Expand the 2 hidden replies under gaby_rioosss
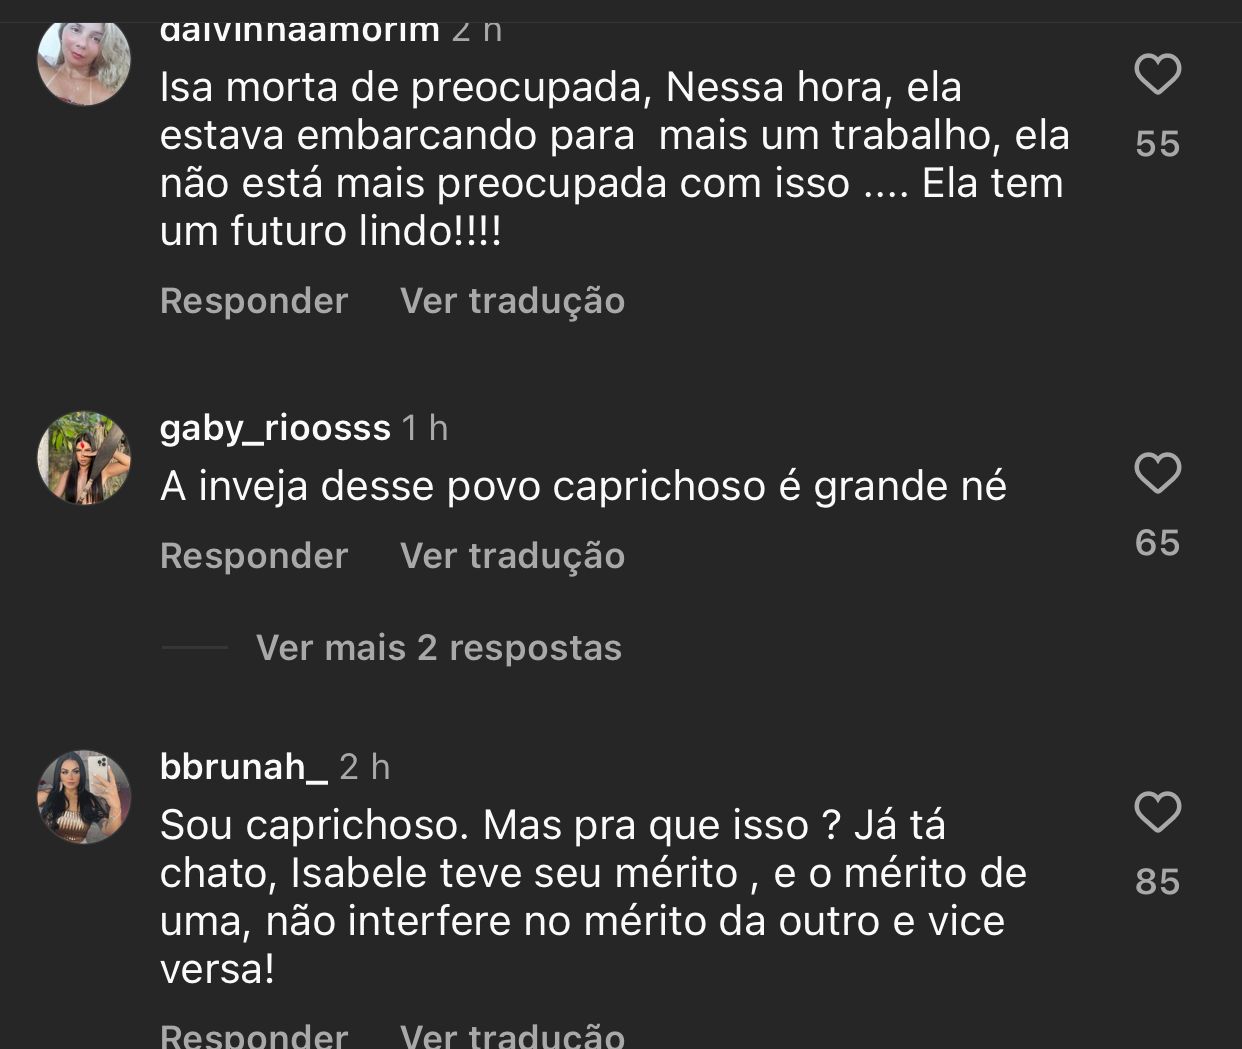 tap(438, 647)
